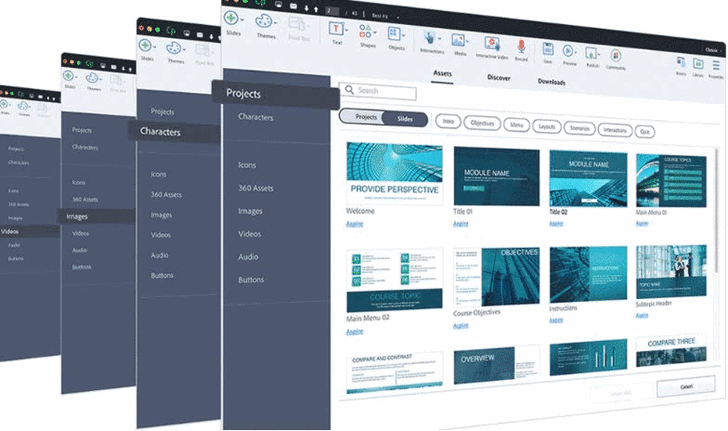Open the Community icon
This screenshot has height=431, width=728.
616,55
